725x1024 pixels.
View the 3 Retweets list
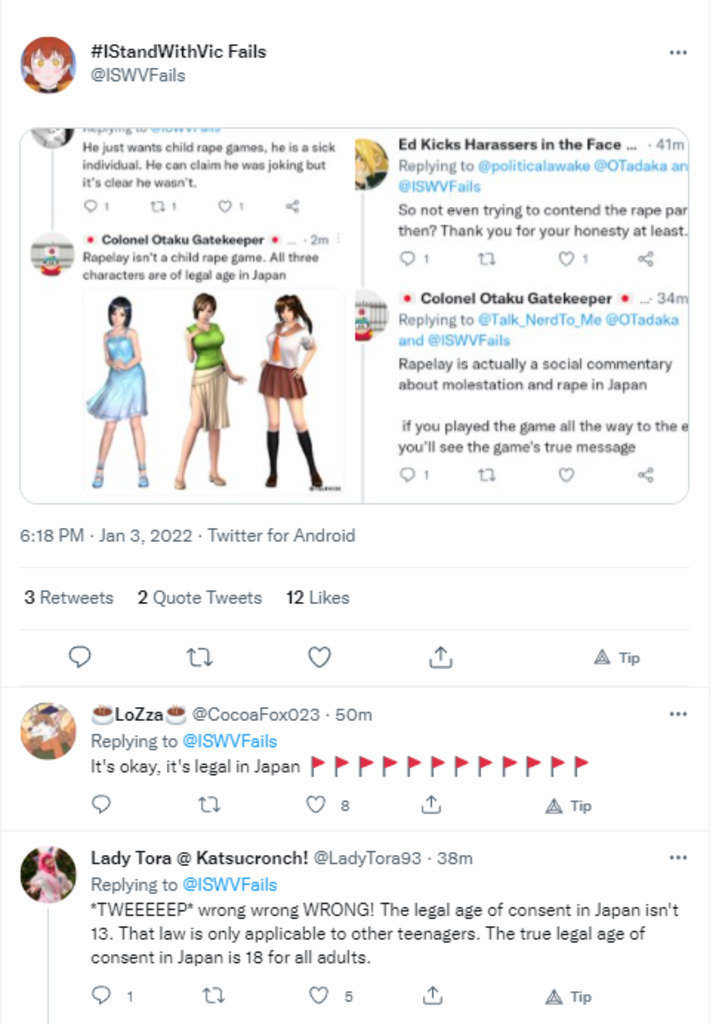pos(68,598)
